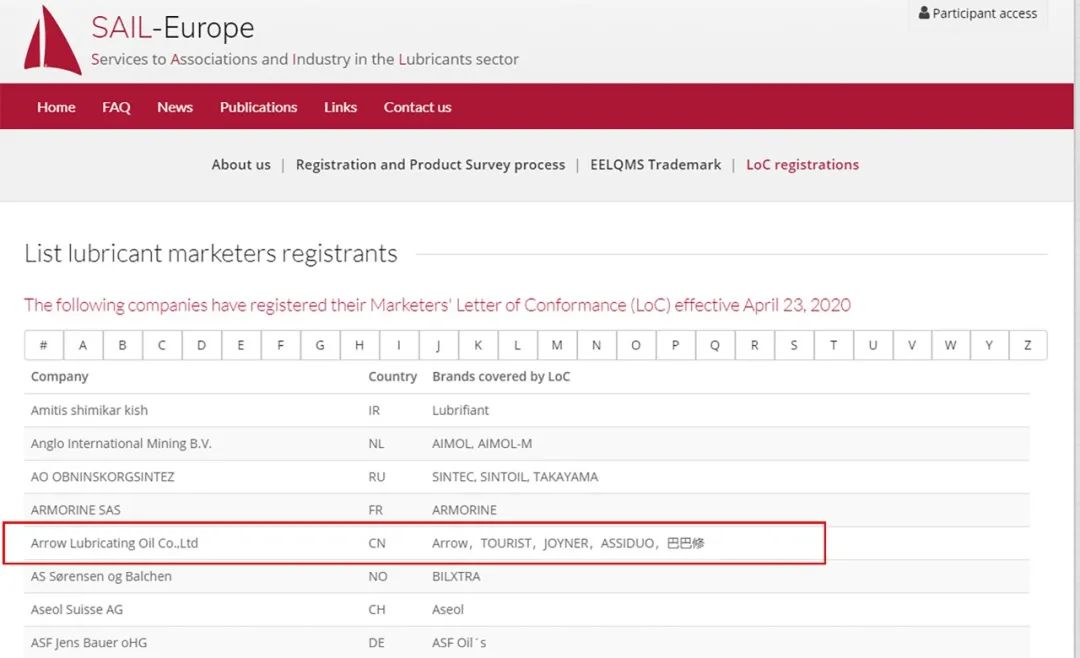Filter registrants by letter M

[x=557, y=345]
